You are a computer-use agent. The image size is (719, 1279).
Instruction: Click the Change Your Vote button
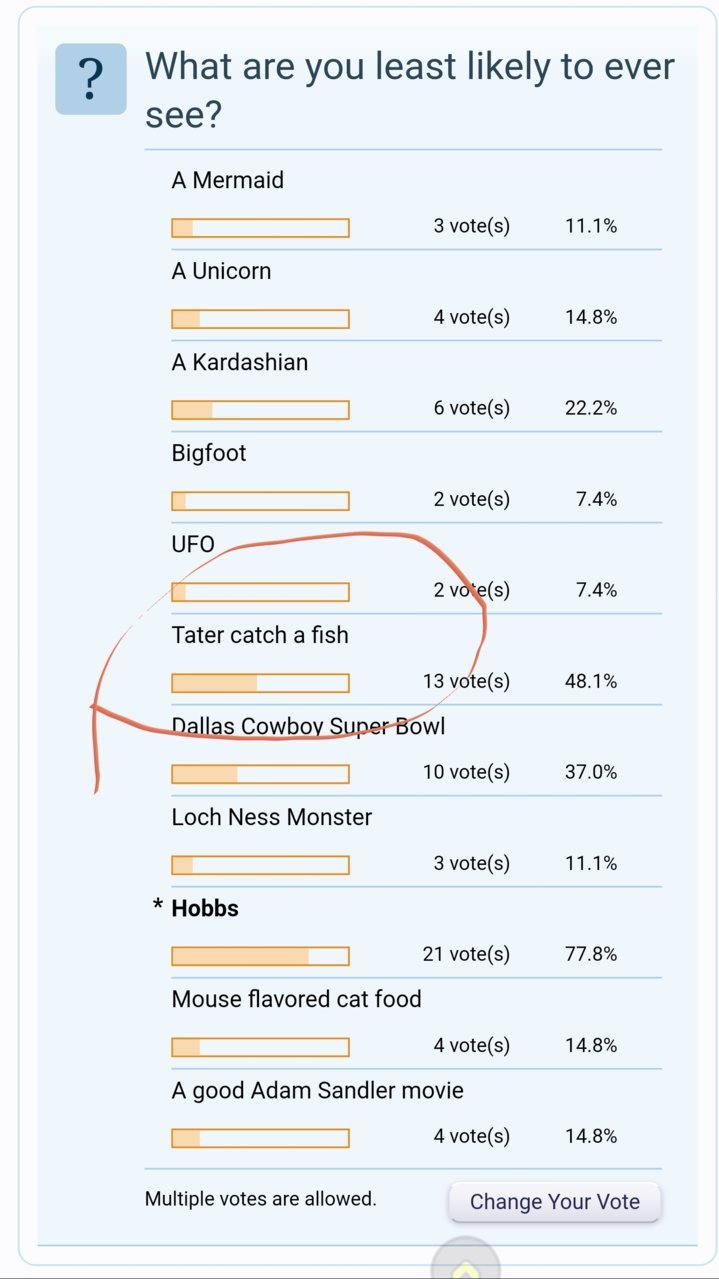point(555,1202)
